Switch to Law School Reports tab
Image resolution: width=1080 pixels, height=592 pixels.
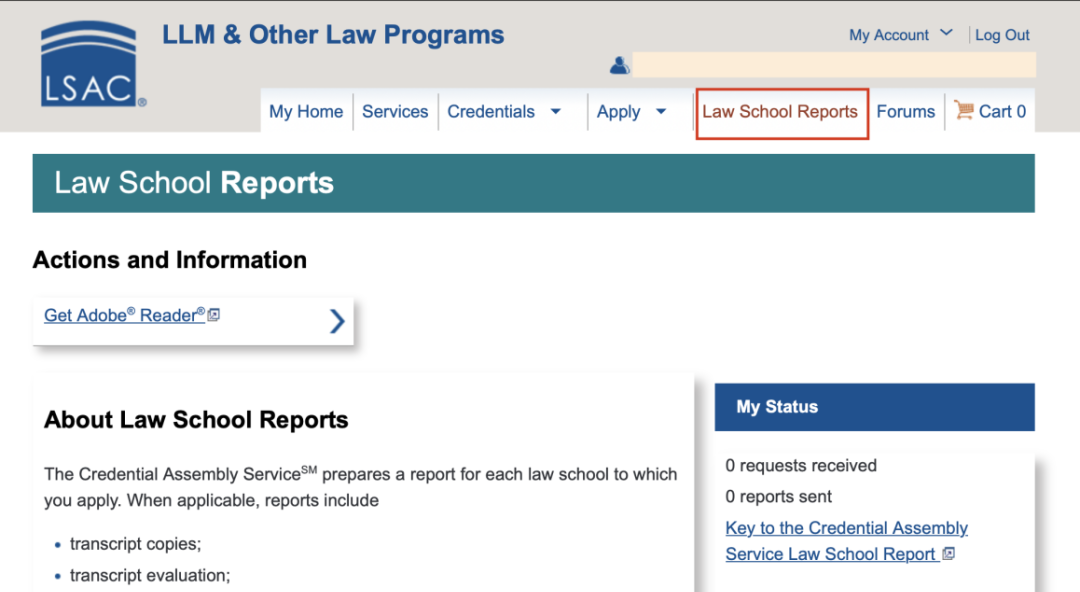coord(780,112)
